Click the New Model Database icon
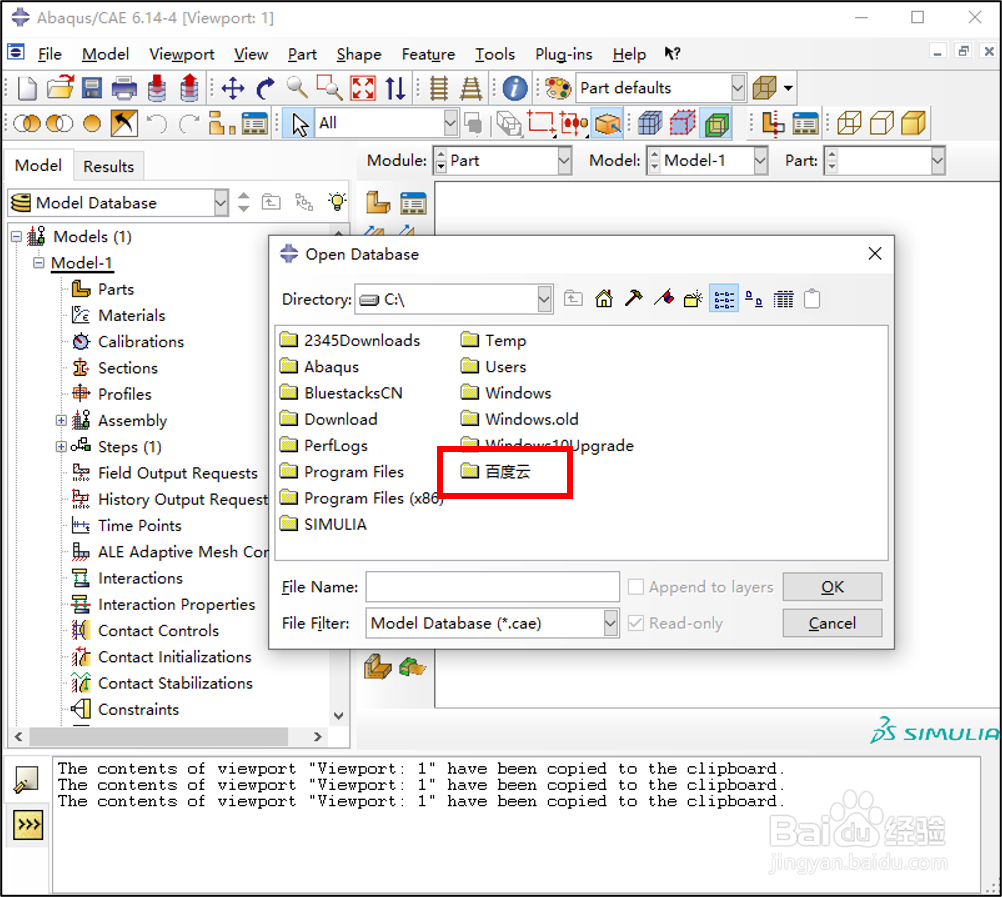The width and height of the screenshot is (1002, 897). pyautogui.click(x=27, y=88)
